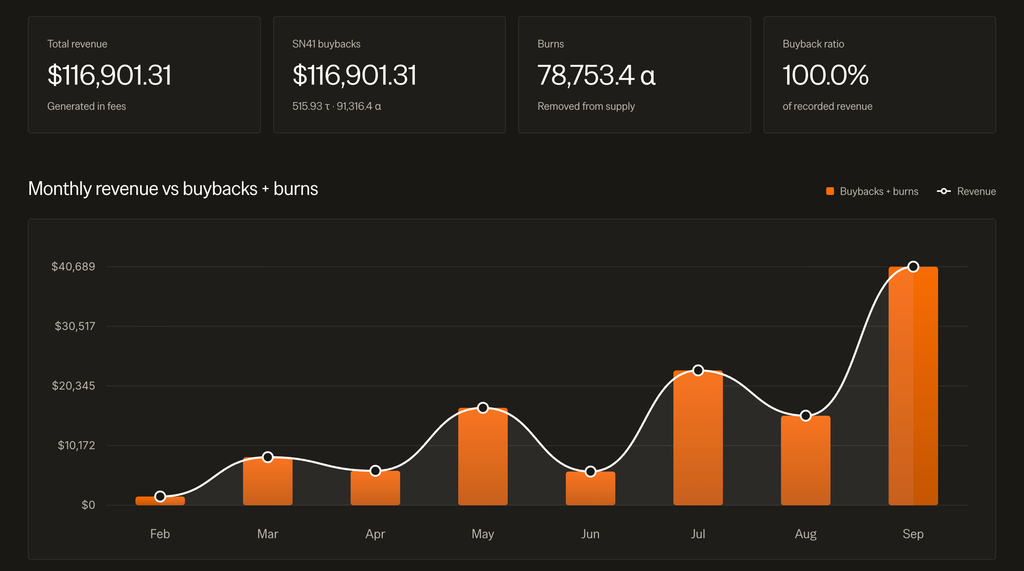
Task: Click the September orange bar
Action: tap(913, 385)
